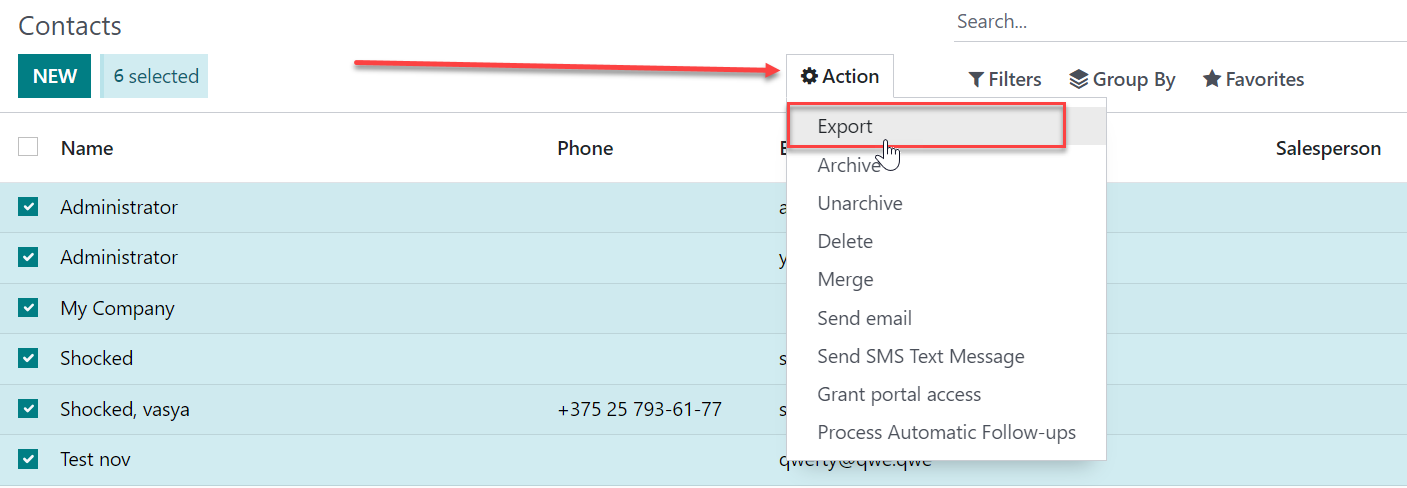Click the 6 selected indicator button

155,76
